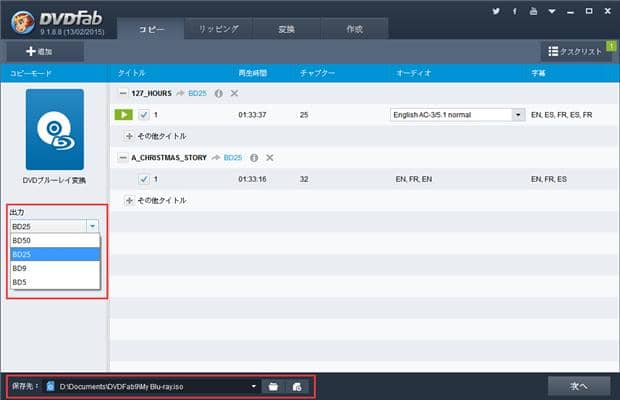Collapse the A_CHRISTMAS_STORY title group
The height and width of the screenshot is (400, 620).
coord(123,158)
